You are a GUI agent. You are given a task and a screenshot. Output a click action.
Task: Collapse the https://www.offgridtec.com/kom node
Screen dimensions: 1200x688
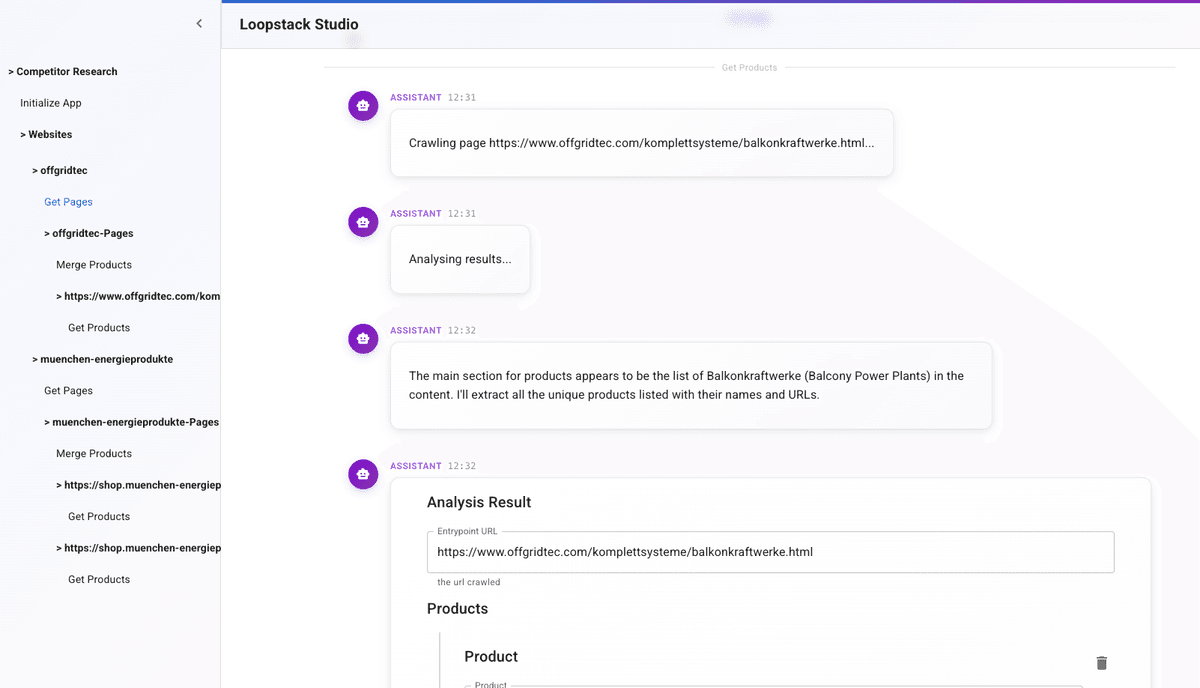point(138,297)
